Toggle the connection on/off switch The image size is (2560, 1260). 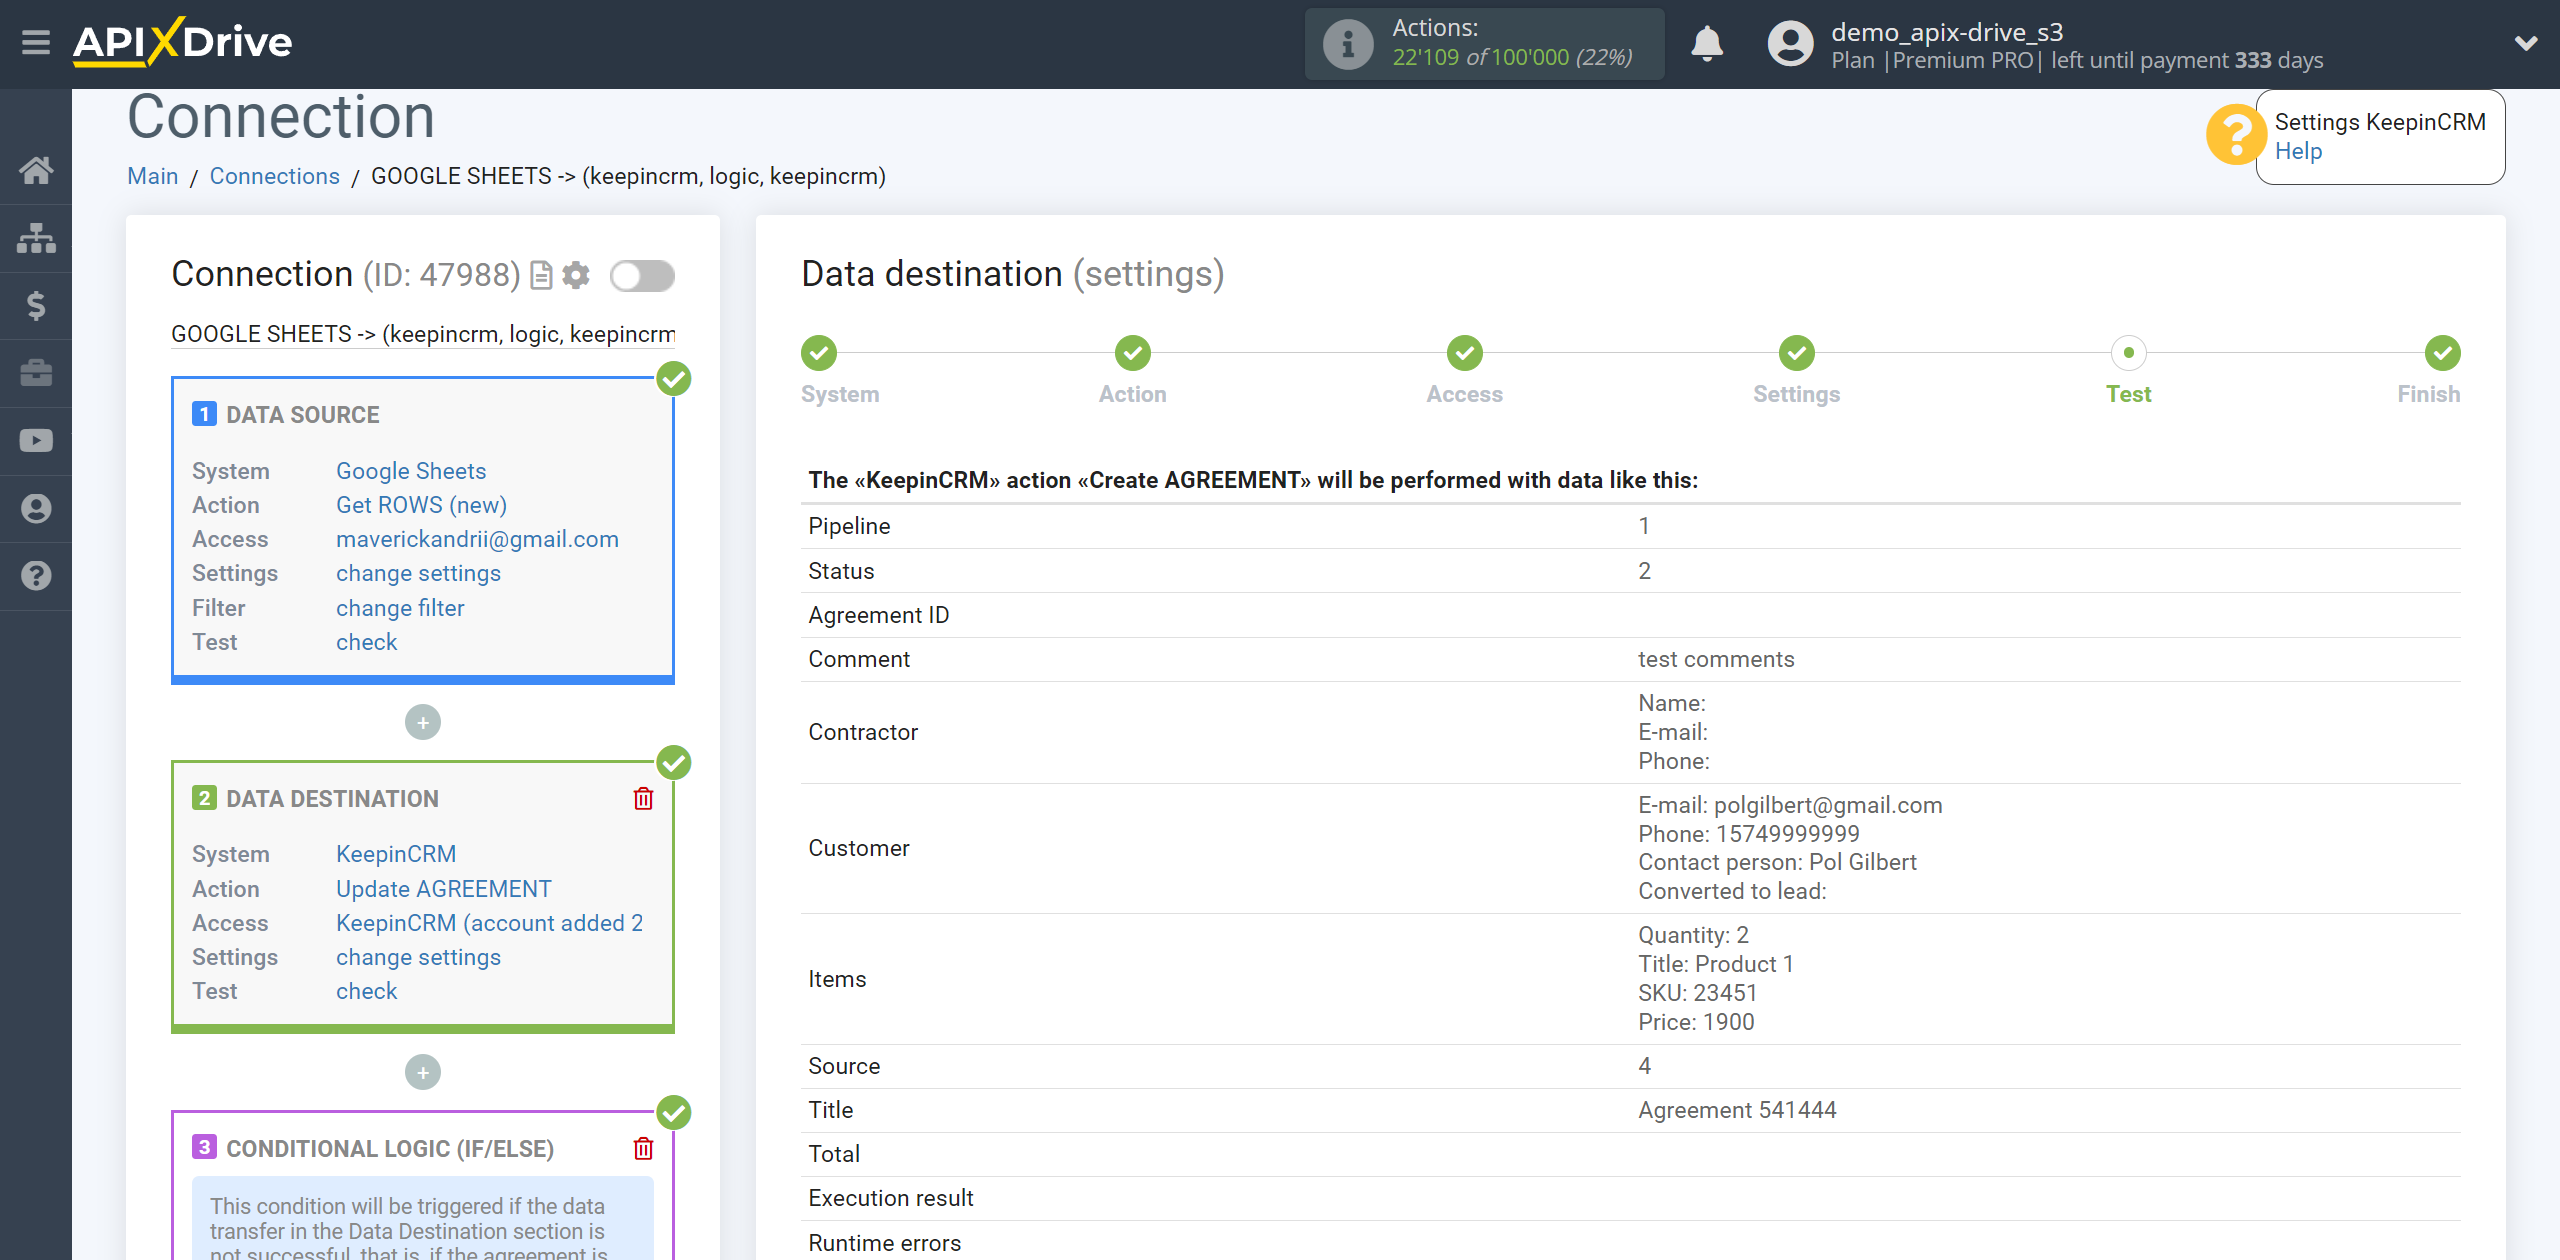642,276
